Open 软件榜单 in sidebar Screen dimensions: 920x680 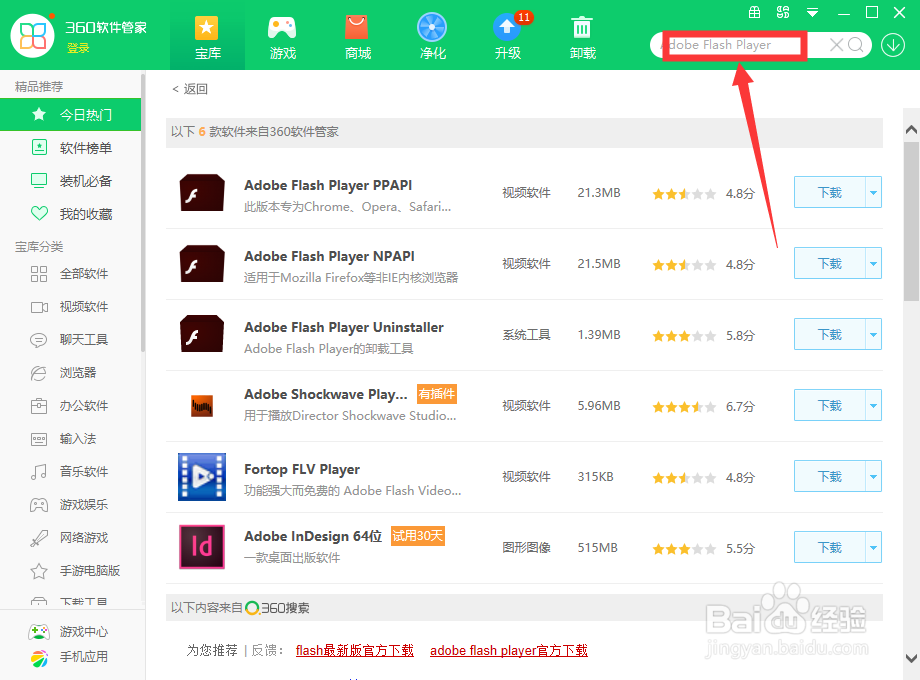pos(70,148)
